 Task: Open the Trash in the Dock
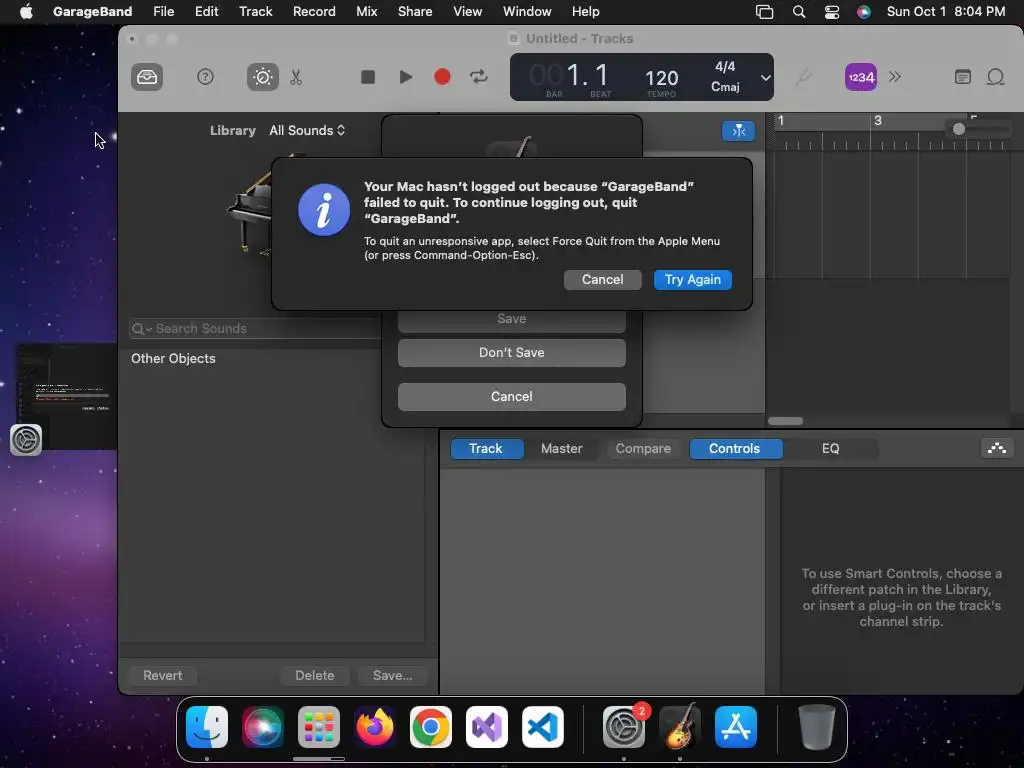[816, 727]
